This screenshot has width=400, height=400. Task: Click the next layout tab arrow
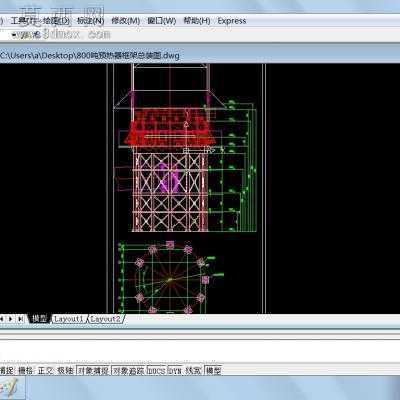tap(11, 319)
